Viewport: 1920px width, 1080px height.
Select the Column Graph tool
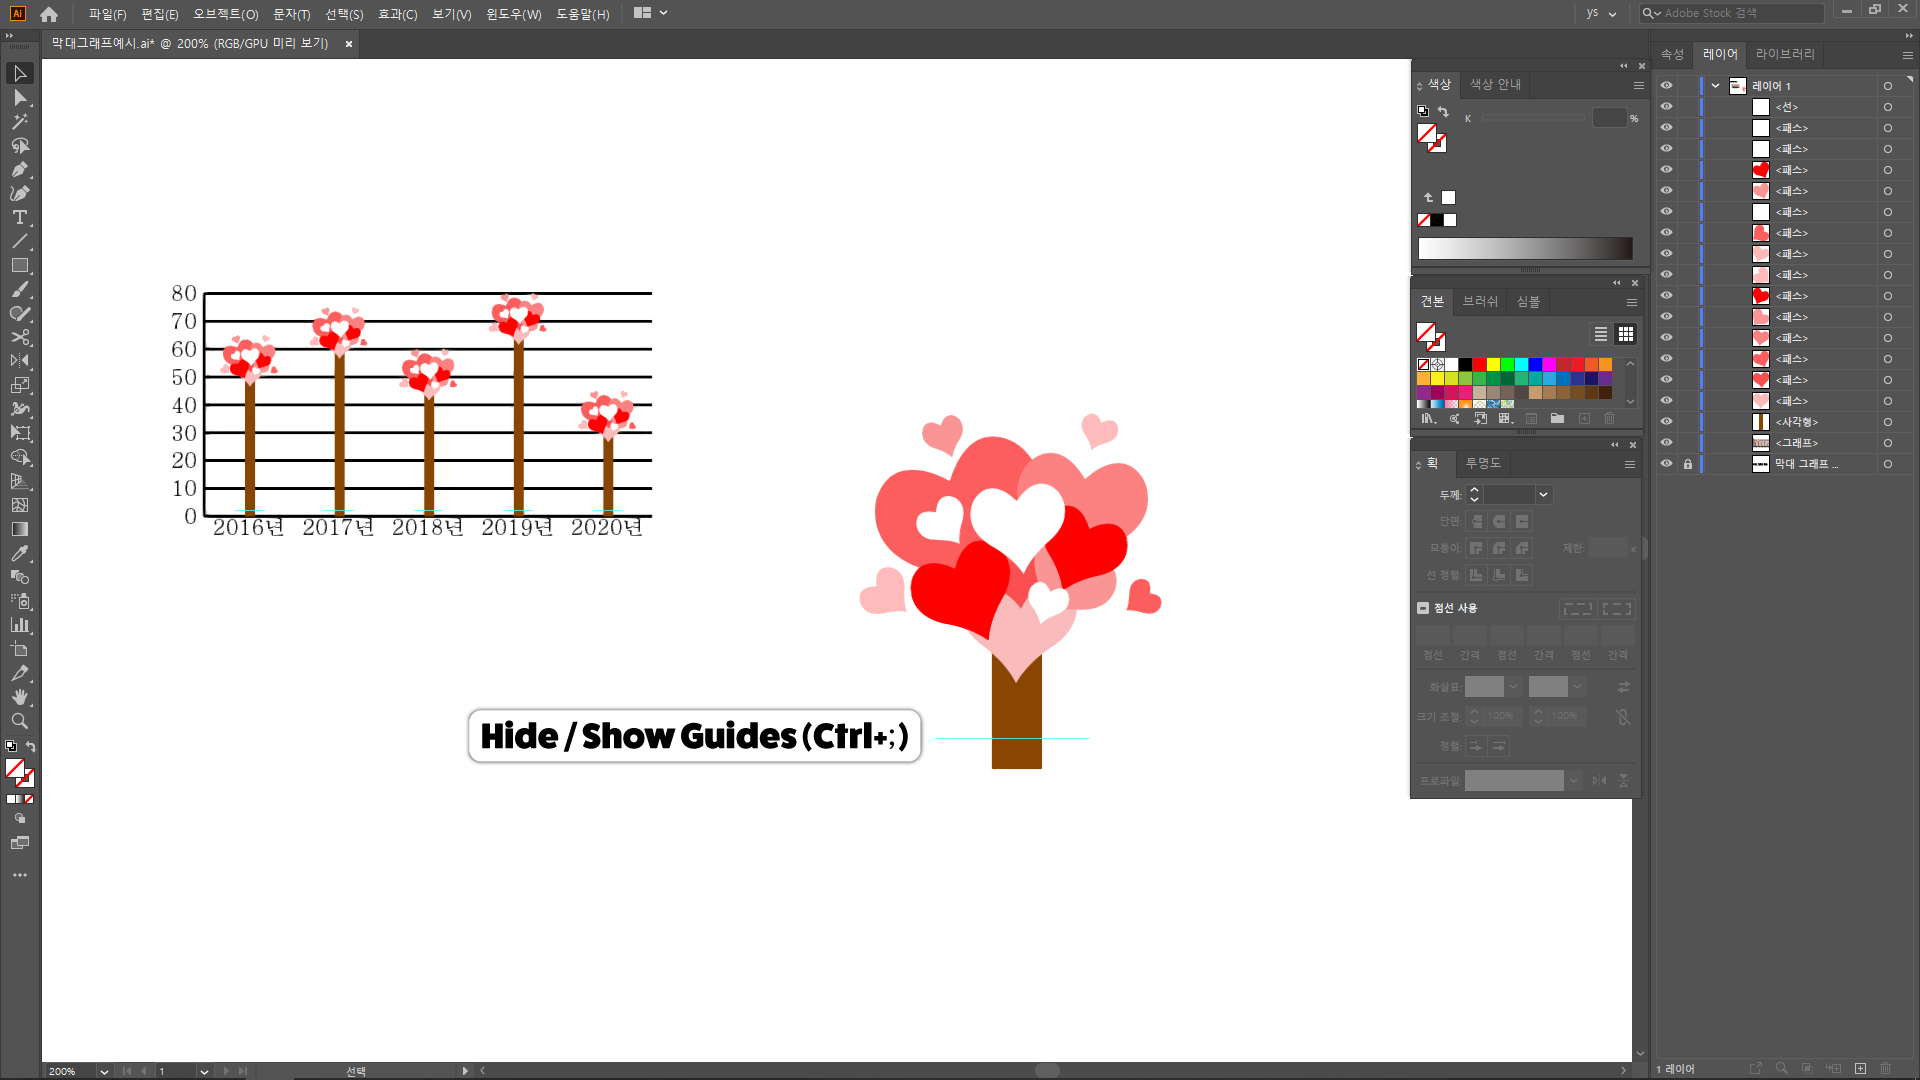(19, 625)
